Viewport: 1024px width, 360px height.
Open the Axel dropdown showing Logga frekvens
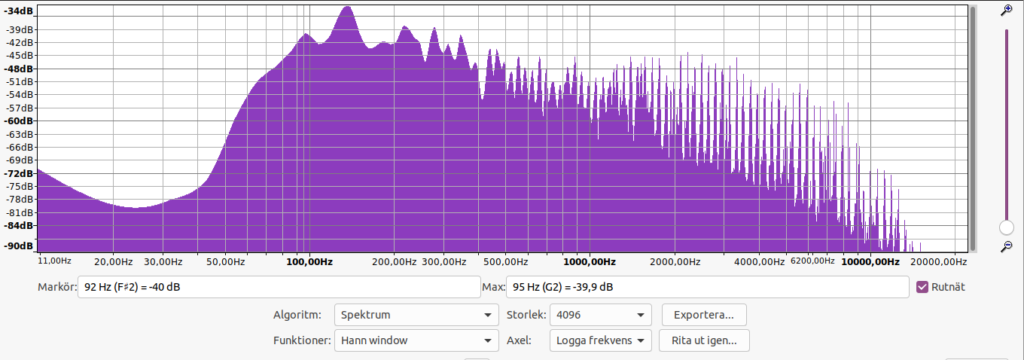(x=601, y=340)
